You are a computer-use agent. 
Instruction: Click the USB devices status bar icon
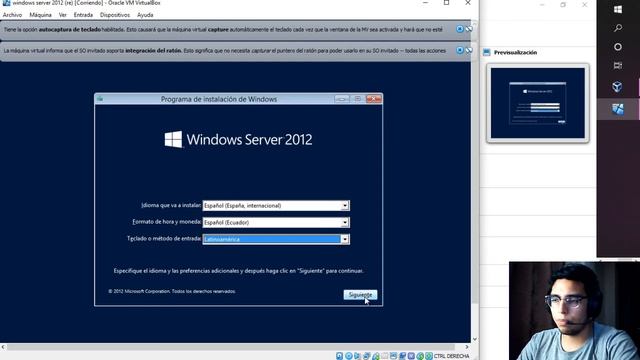[376, 356]
